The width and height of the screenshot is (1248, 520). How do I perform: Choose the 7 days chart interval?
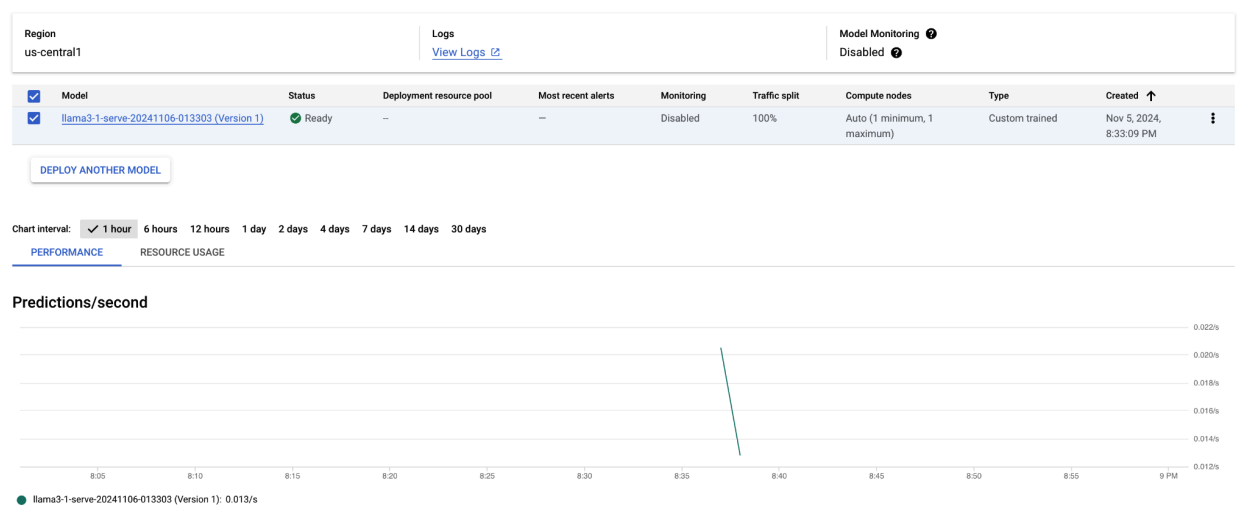click(377, 229)
